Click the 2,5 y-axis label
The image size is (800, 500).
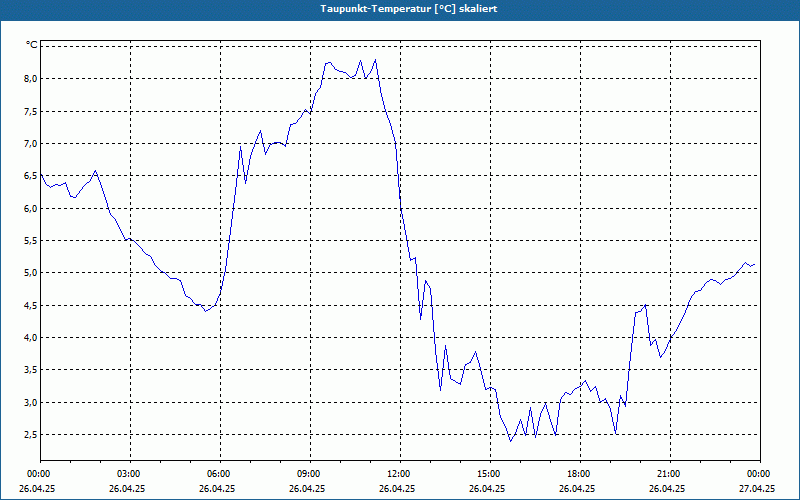click(x=31, y=435)
